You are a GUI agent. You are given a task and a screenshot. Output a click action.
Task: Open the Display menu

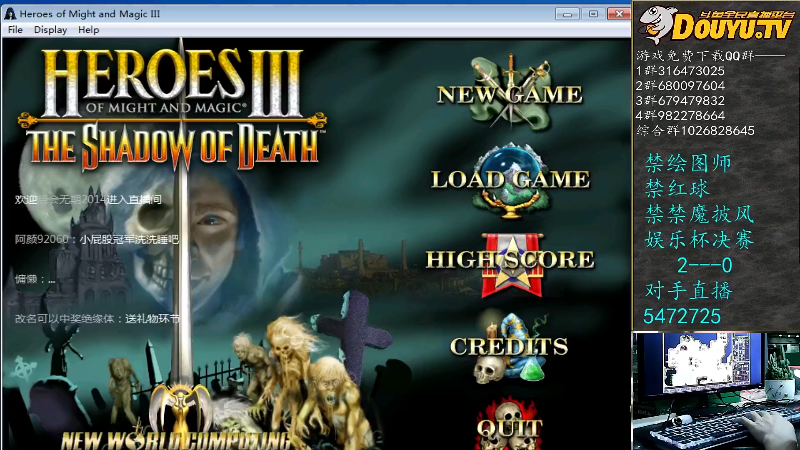tap(51, 30)
